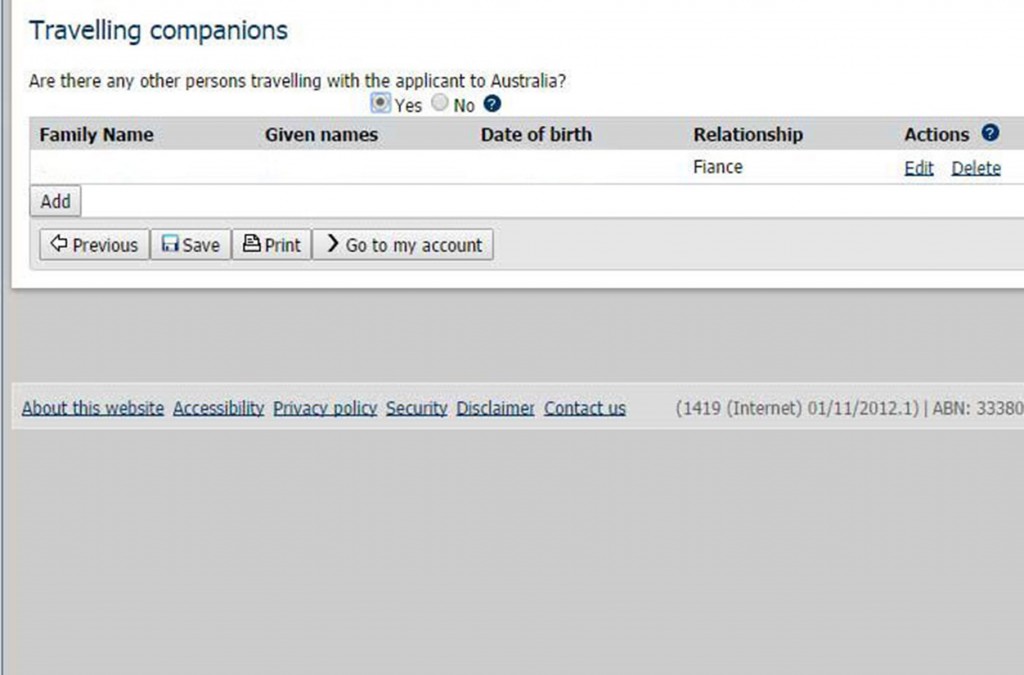Viewport: 1024px width, 675px height.
Task: Open the Privacy policy link
Action: (325, 408)
